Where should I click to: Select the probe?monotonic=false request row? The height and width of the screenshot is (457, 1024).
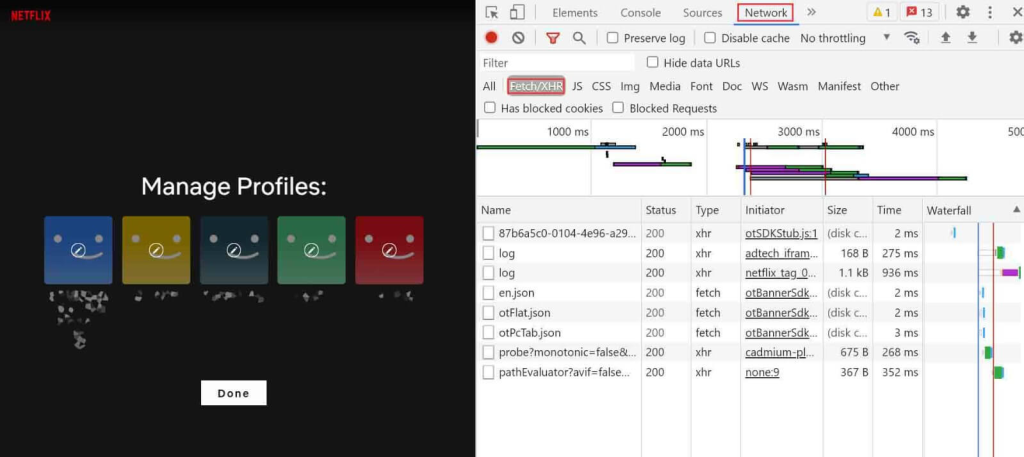(x=750, y=353)
